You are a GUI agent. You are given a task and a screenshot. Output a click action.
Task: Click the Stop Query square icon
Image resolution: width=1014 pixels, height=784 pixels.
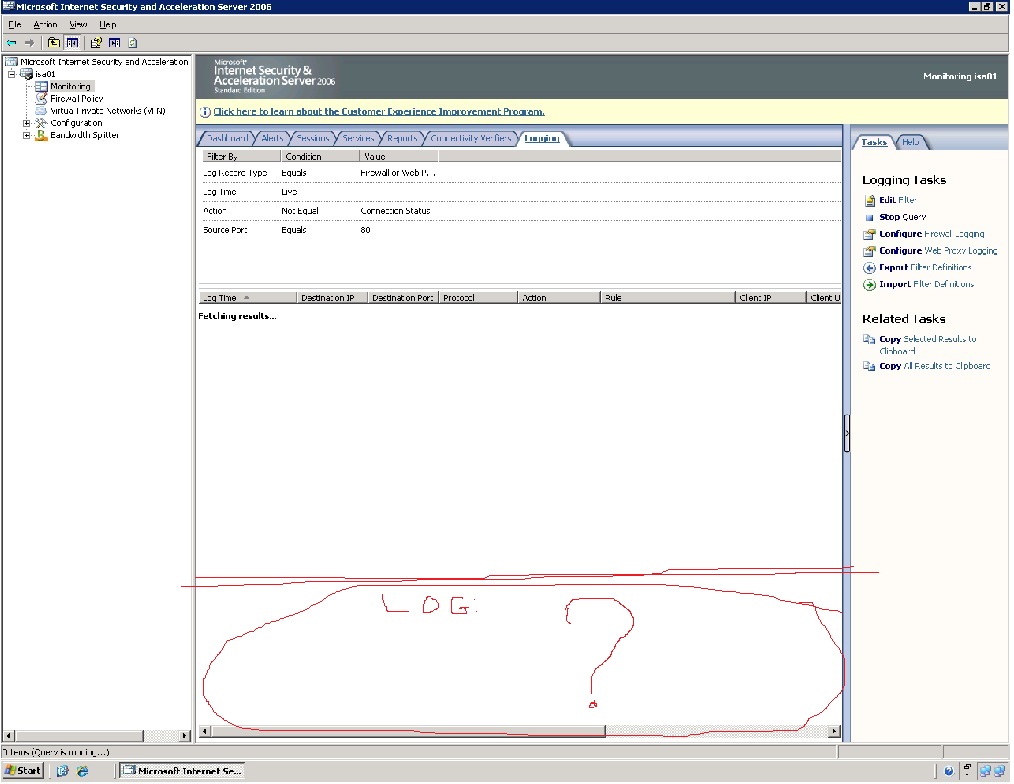(x=870, y=218)
